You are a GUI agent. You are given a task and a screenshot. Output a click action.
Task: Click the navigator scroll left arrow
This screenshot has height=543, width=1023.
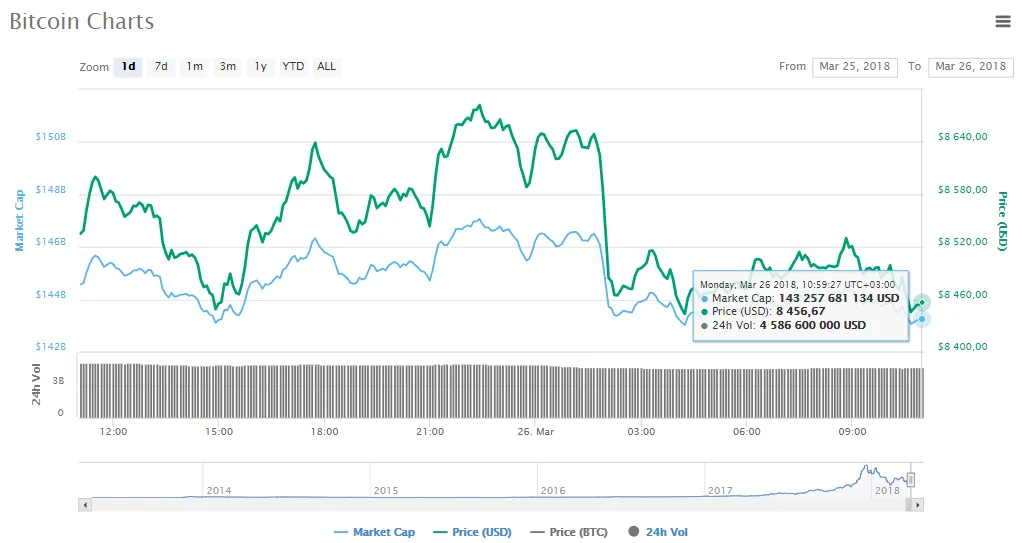pos(85,506)
